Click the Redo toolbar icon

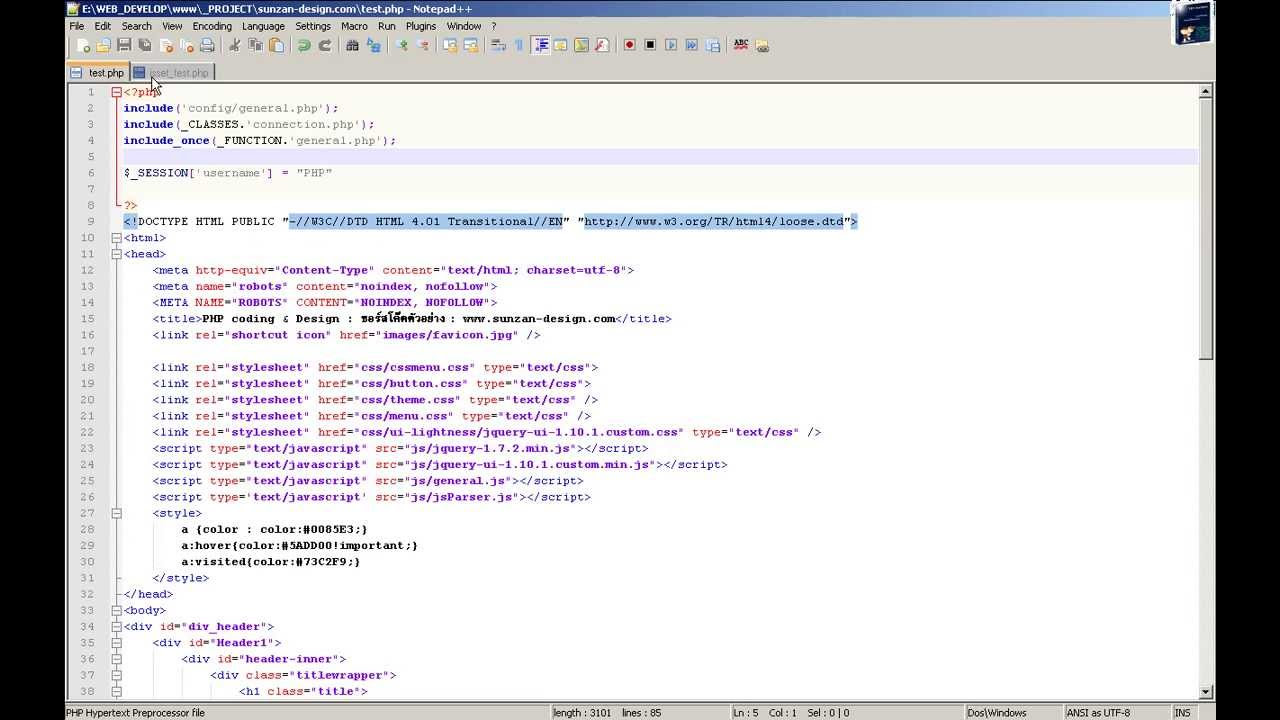point(324,45)
